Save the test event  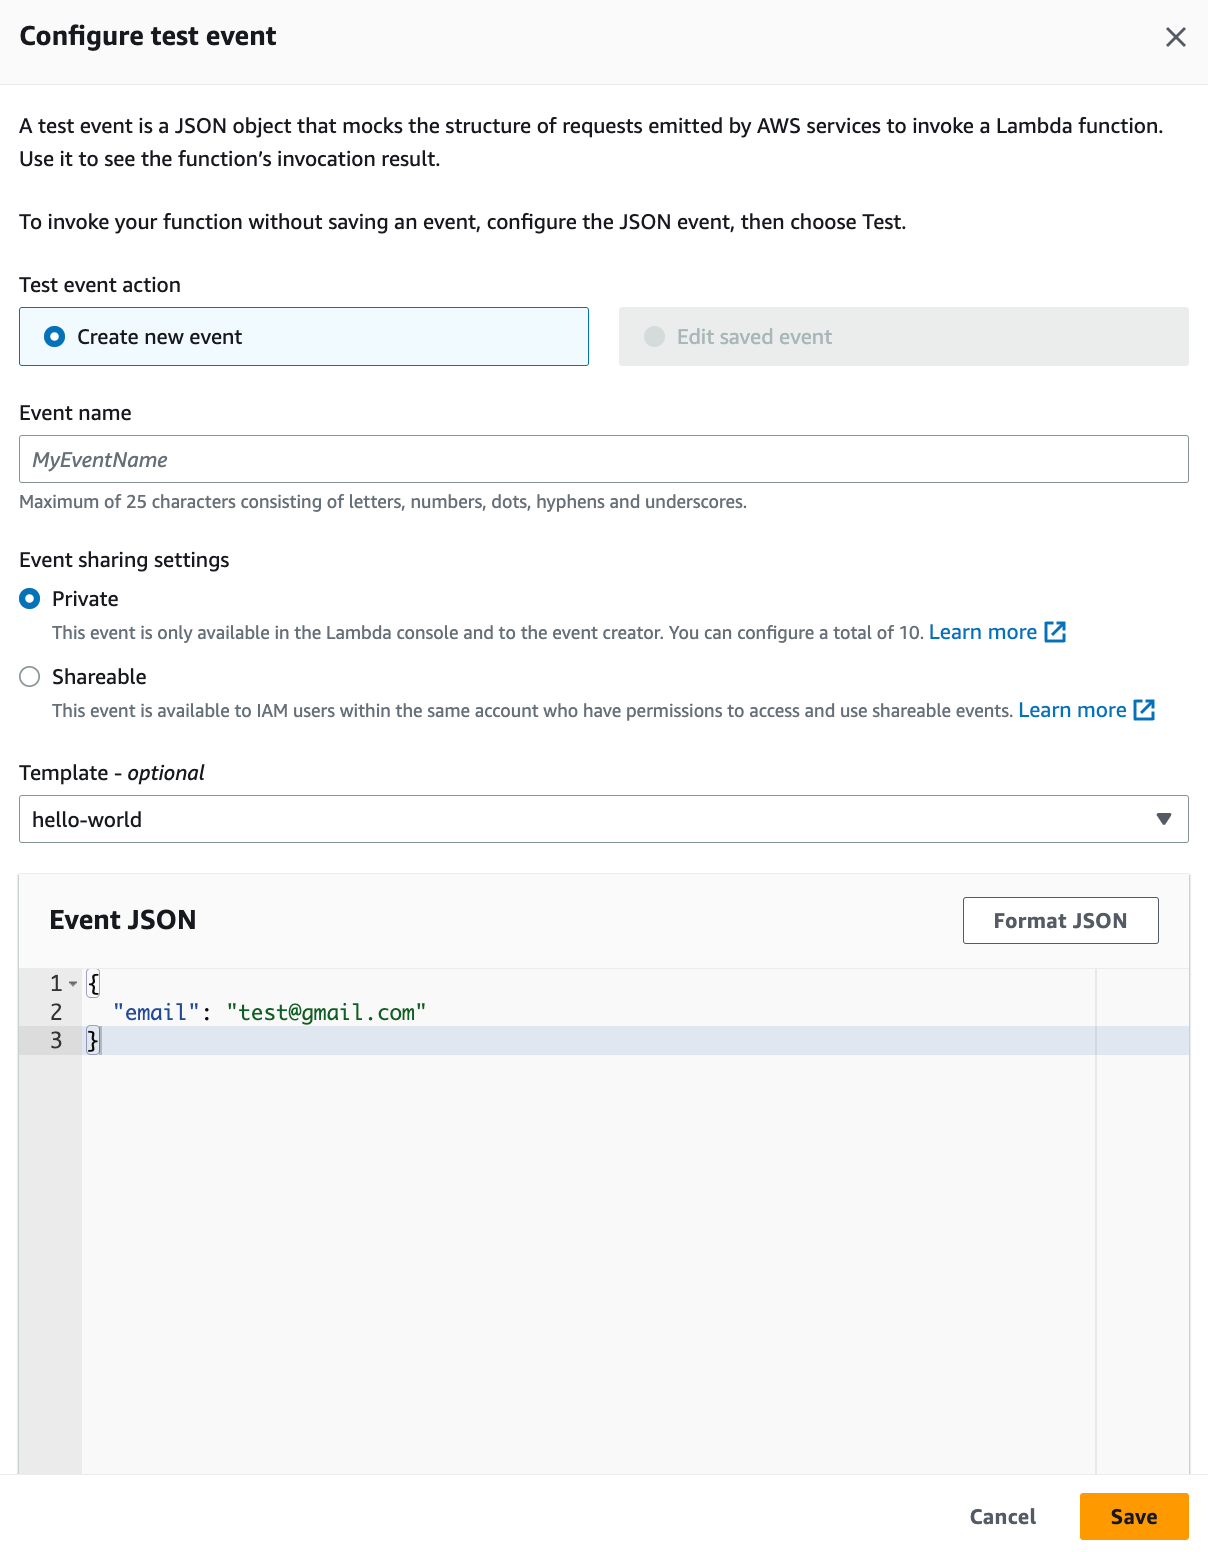pos(1134,1516)
